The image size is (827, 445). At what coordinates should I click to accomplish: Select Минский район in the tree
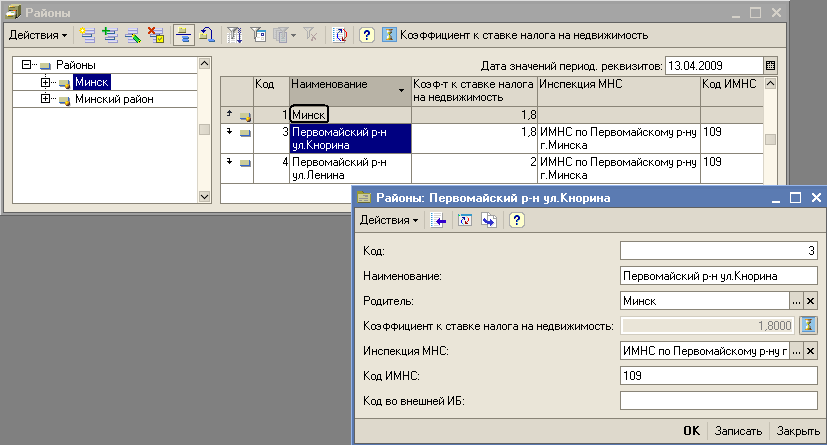coord(114,99)
